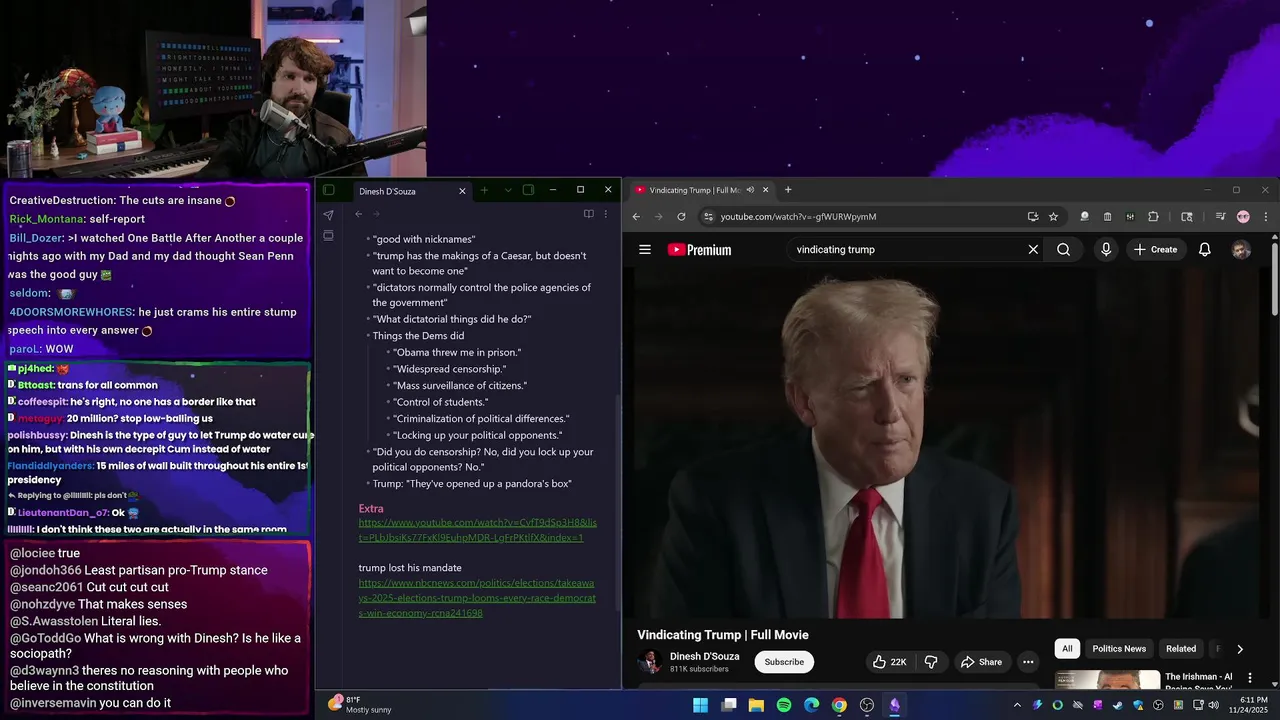The width and height of the screenshot is (1280, 720).
Task: Close the Dinesh D'Souza notes tab
Action: click(x=462, y=191)
